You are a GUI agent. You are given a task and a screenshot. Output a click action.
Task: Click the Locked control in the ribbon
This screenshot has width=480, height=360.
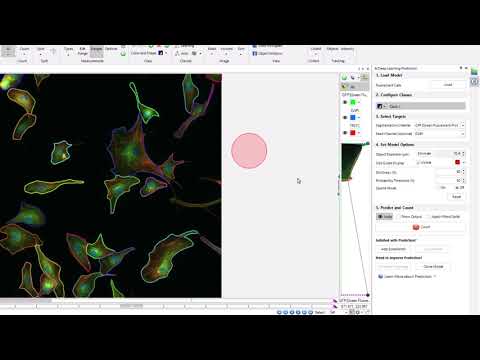tap(315, 51)
